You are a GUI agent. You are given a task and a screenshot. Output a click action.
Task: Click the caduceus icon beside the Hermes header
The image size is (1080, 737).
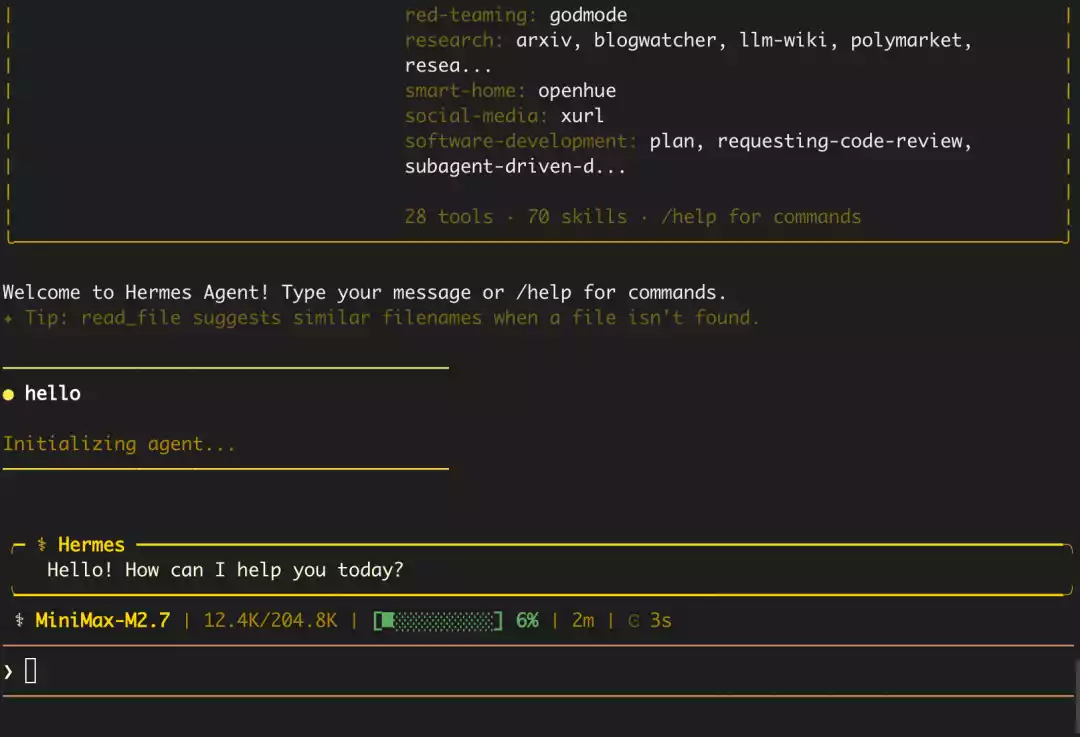point(41,545)
